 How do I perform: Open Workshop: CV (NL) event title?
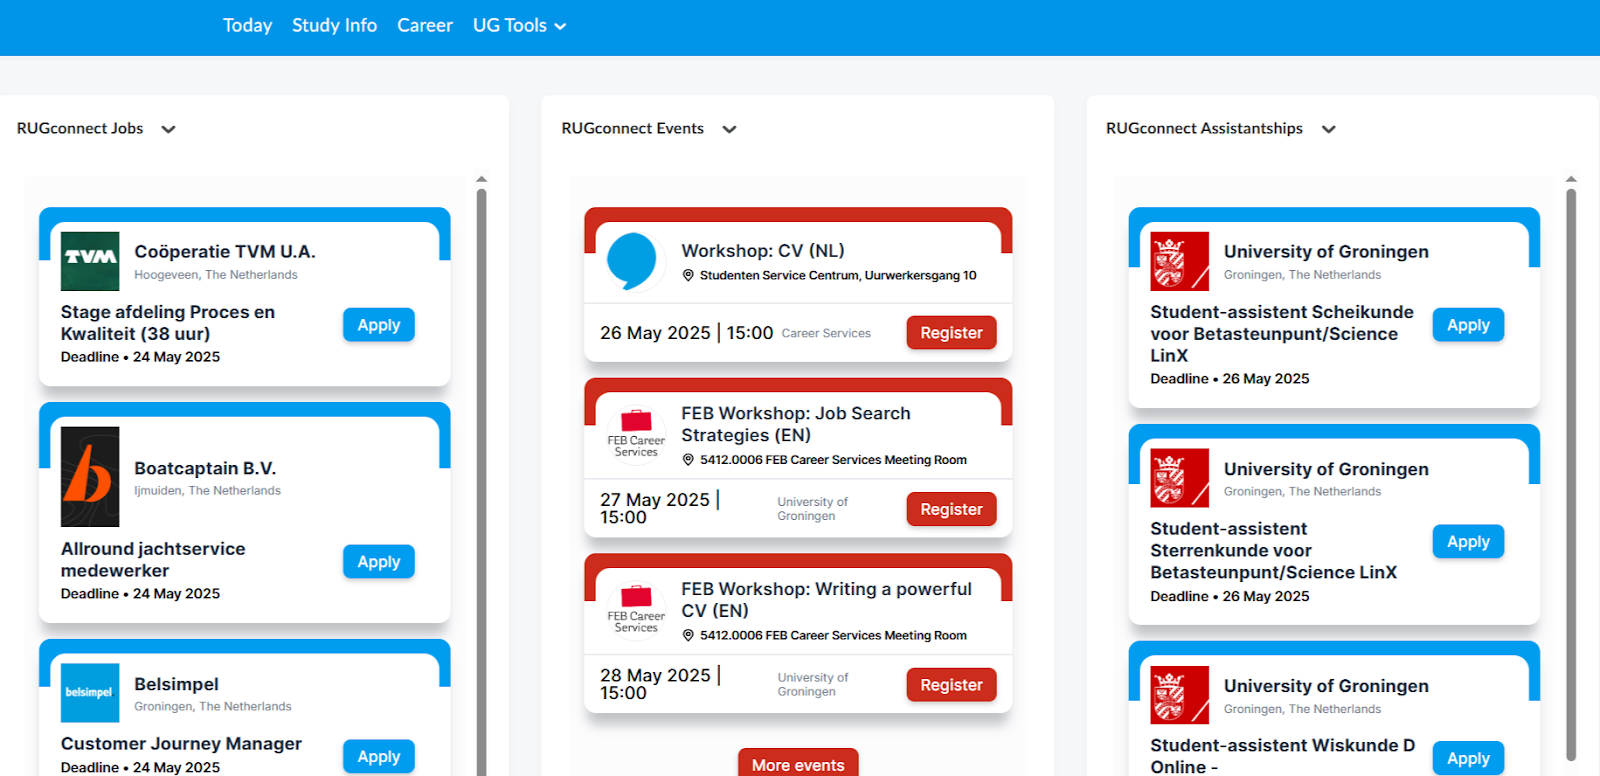763,251
